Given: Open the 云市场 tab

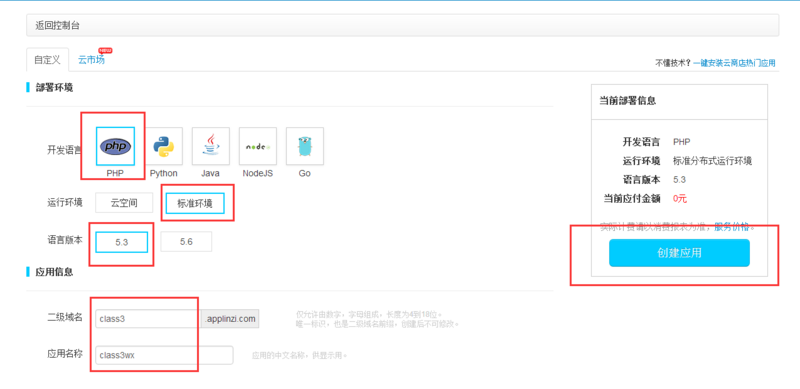Looking at the screenshot, I should pos(91,60).
